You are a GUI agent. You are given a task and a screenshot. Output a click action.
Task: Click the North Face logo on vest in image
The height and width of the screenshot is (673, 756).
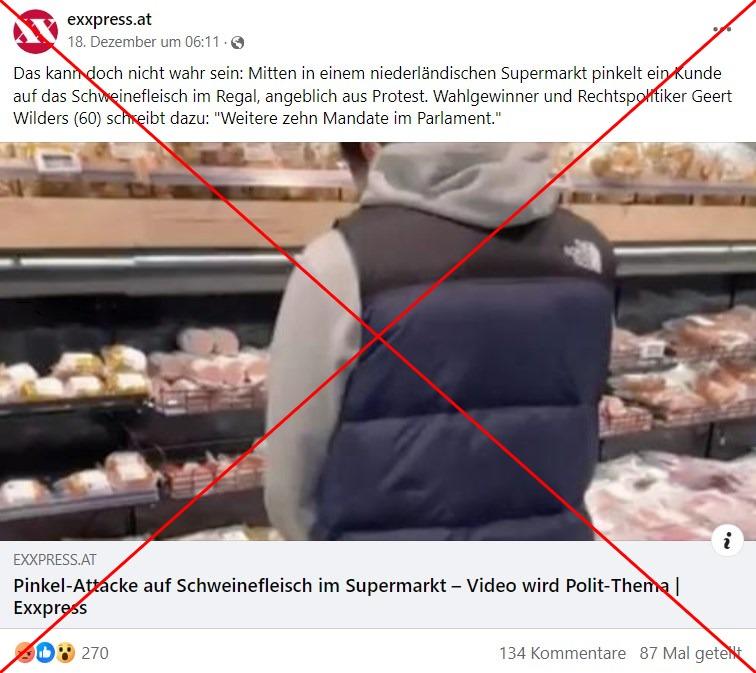pos(583,256)
